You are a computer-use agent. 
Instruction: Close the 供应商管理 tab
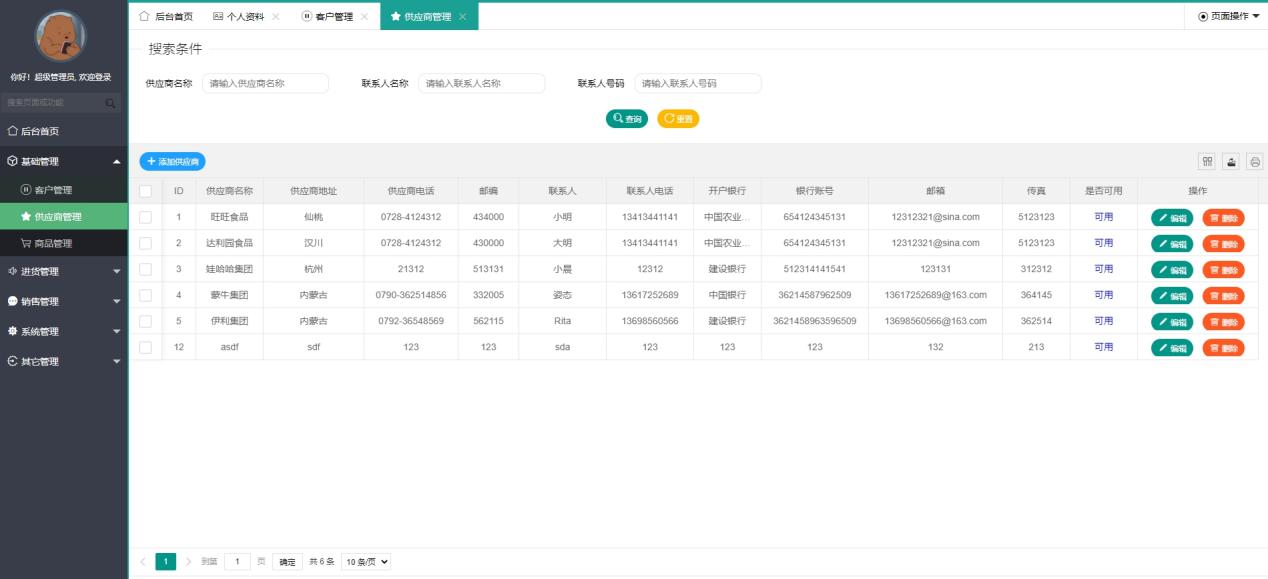(462, 17)
